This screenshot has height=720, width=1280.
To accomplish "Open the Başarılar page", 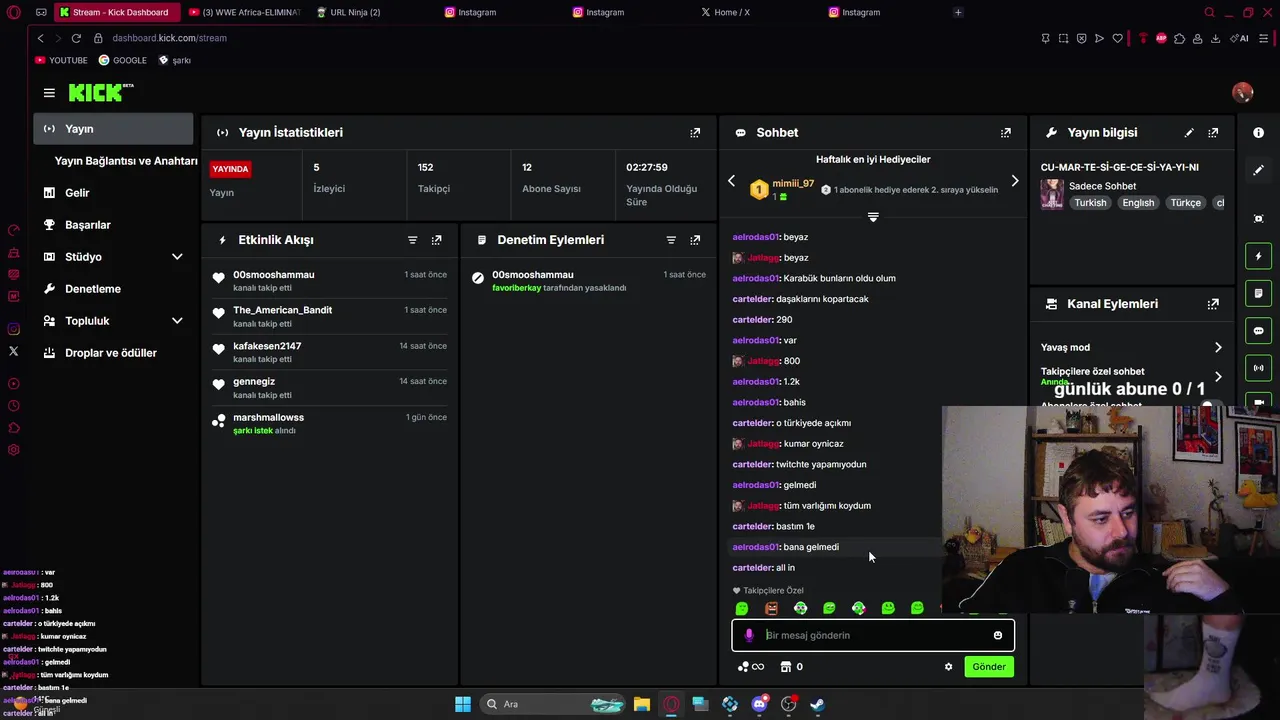I will point(113,225).
